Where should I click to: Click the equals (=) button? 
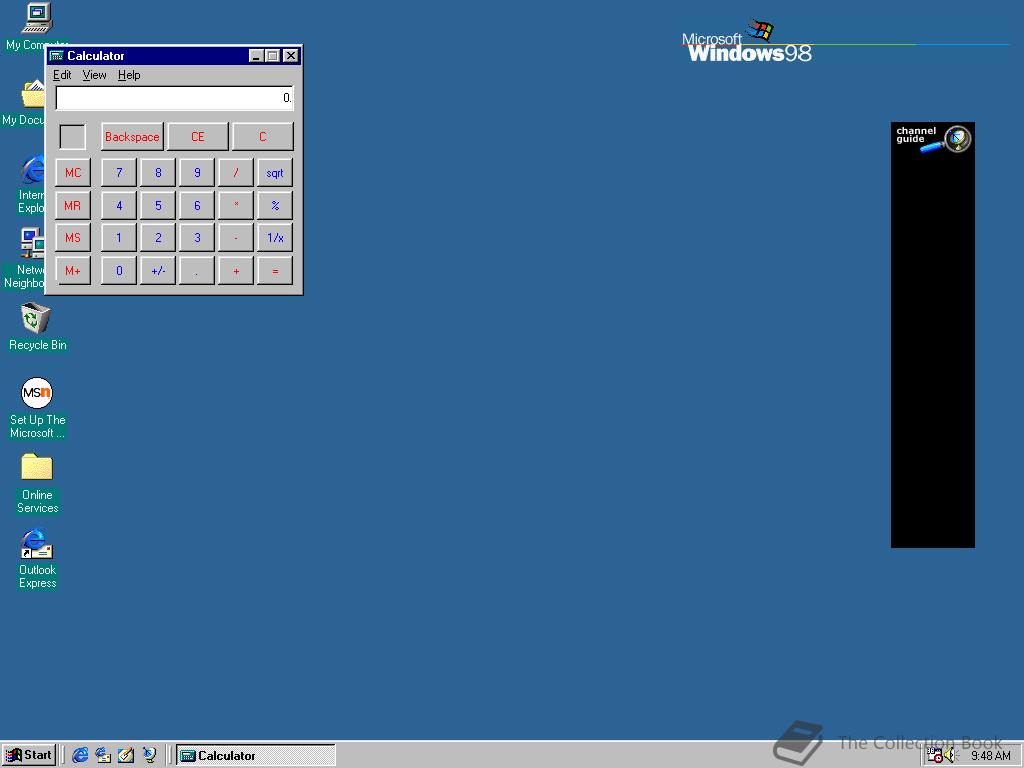click(275, 270)
